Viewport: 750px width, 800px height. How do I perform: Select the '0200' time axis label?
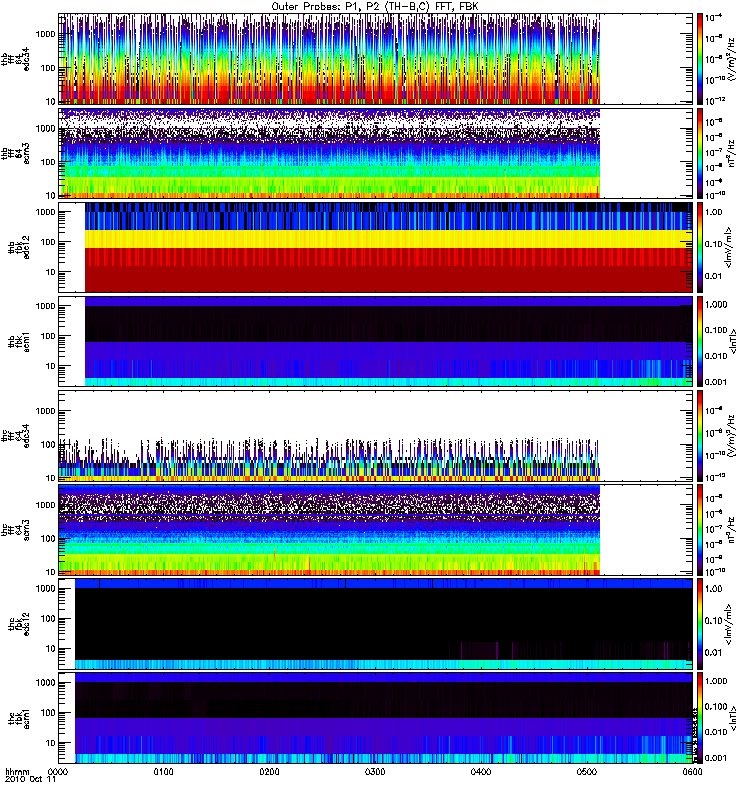point(269,771)
